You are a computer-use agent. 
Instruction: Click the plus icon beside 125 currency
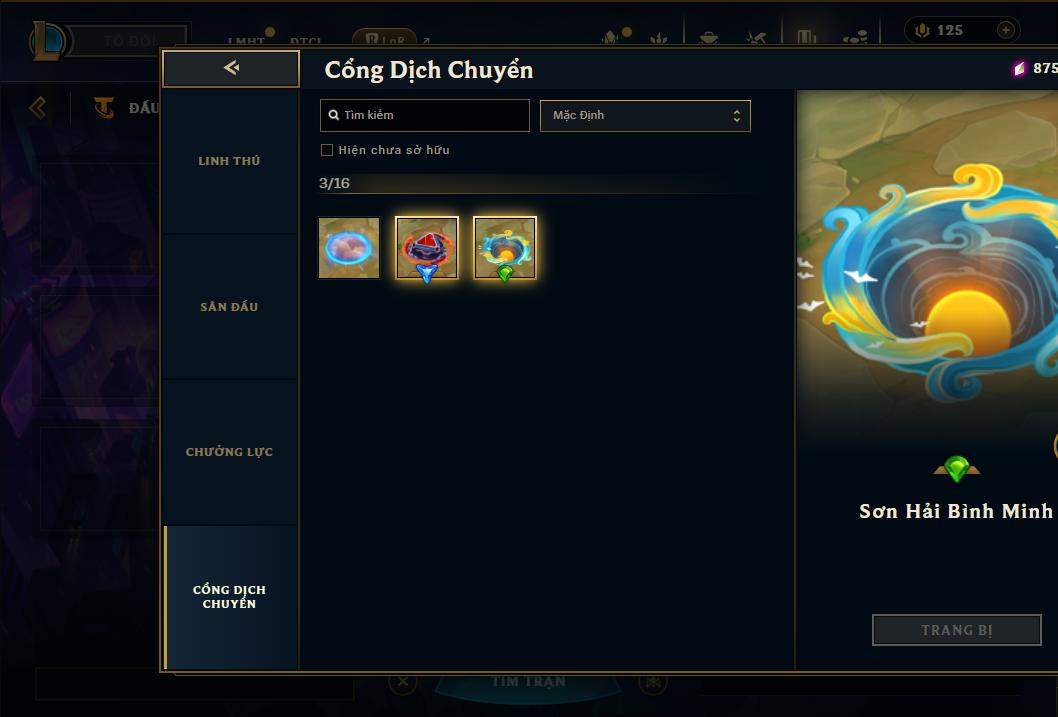1005,30
